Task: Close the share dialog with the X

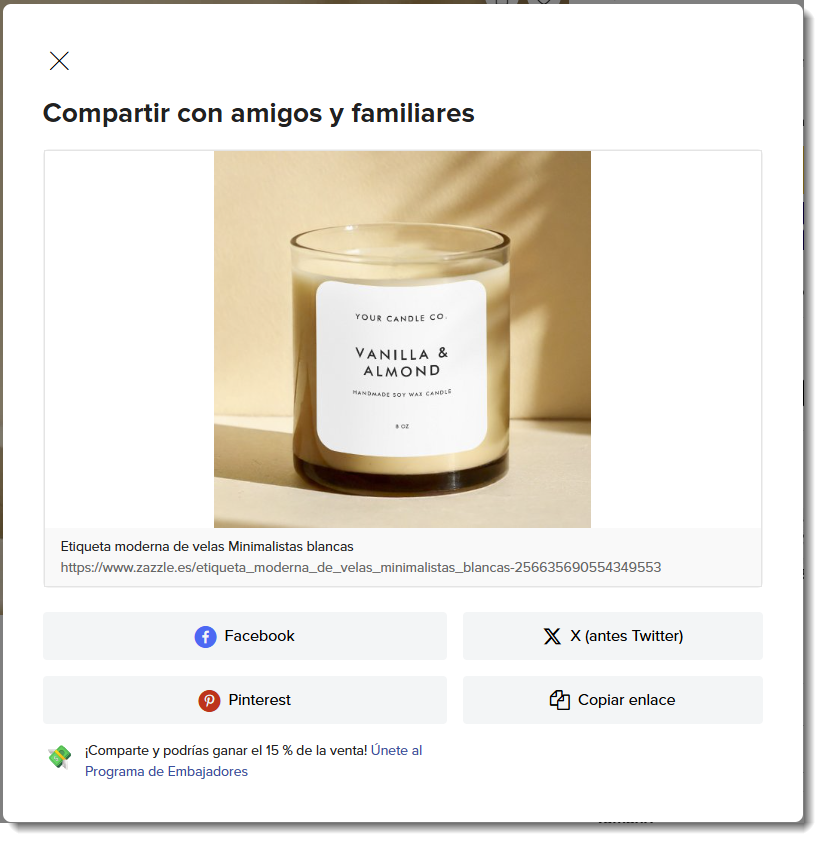Action: [59, 61]
